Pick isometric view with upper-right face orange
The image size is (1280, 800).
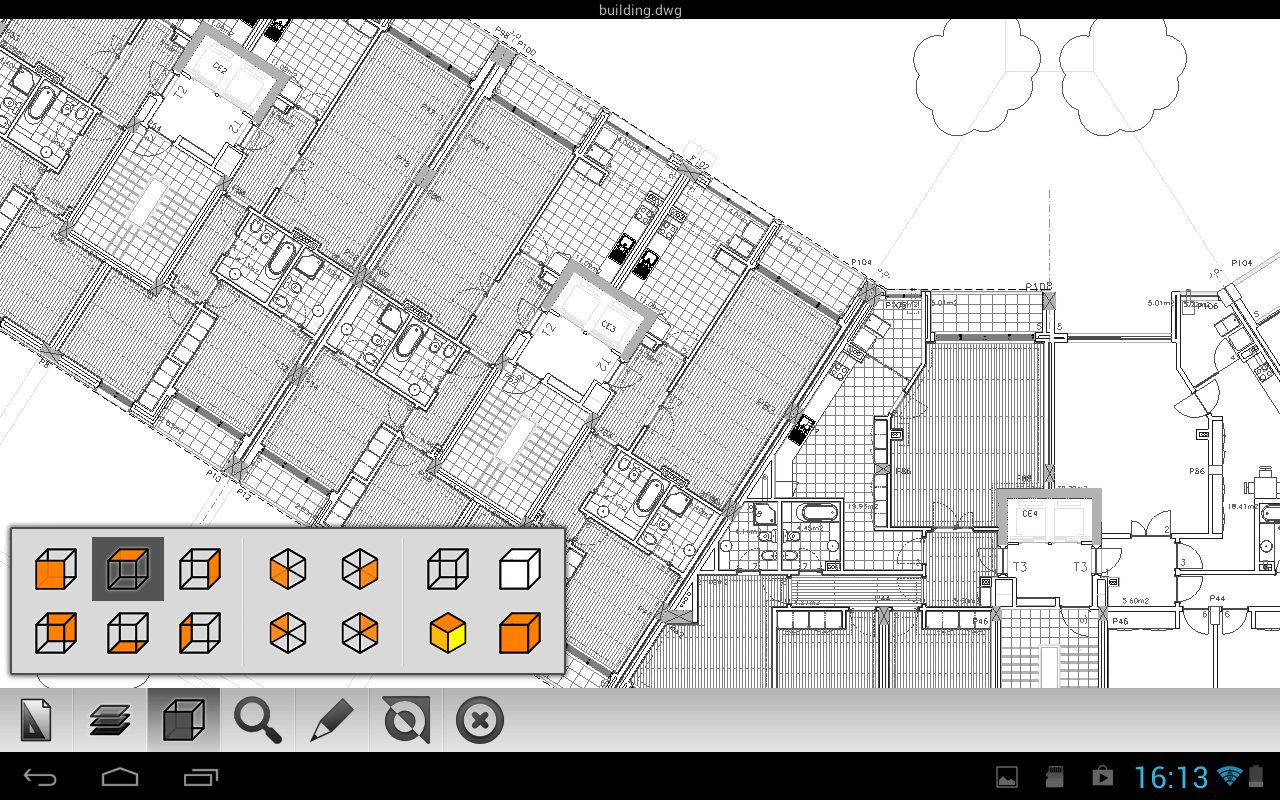(360, 633)
